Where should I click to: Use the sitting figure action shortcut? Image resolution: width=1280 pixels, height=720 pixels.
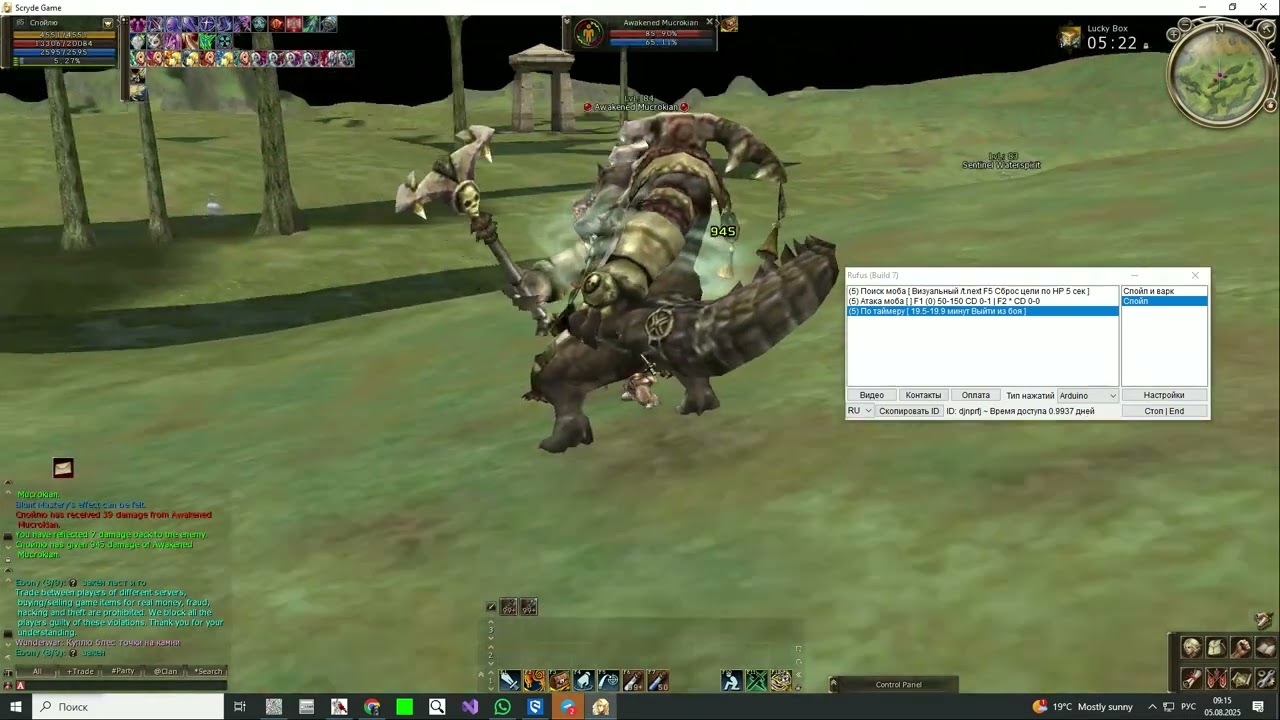tap(732, 681)
